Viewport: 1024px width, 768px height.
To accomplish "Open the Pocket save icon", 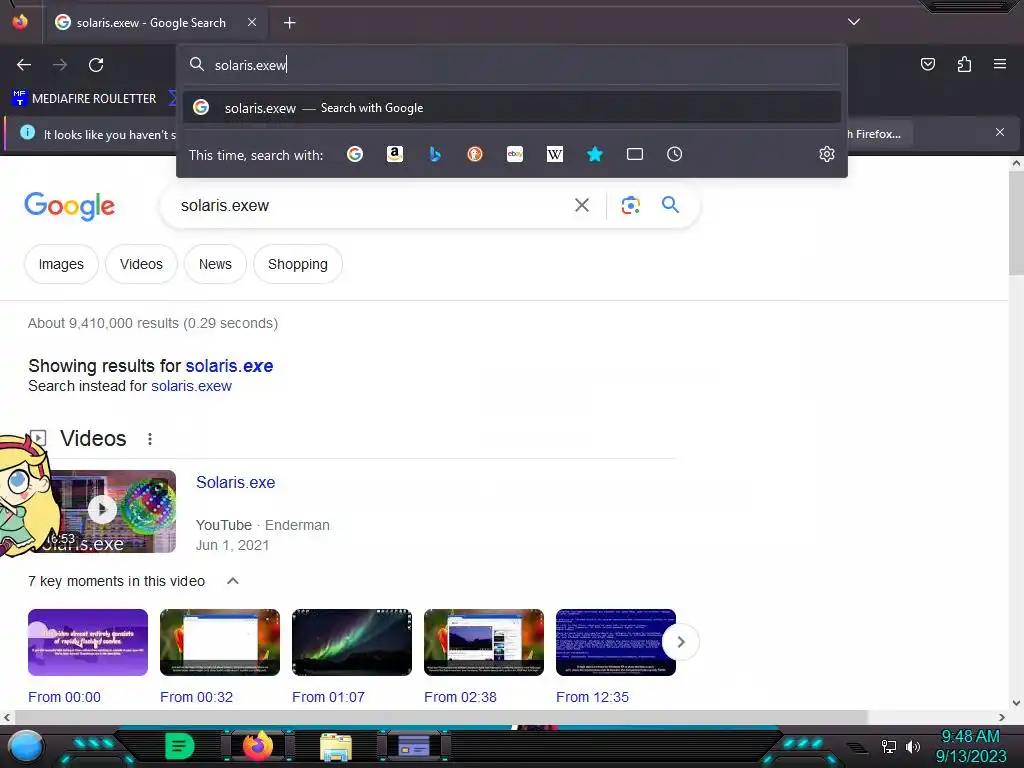I will coord(927,64).
